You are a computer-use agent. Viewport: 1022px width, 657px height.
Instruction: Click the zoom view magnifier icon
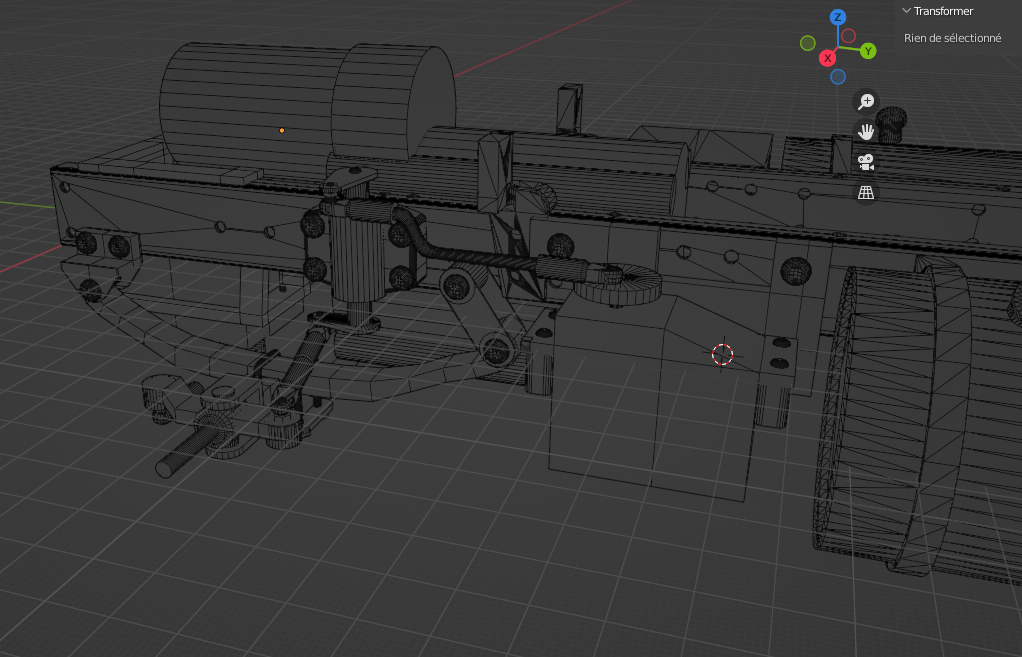pyautogui.click(x=866, y=102)
